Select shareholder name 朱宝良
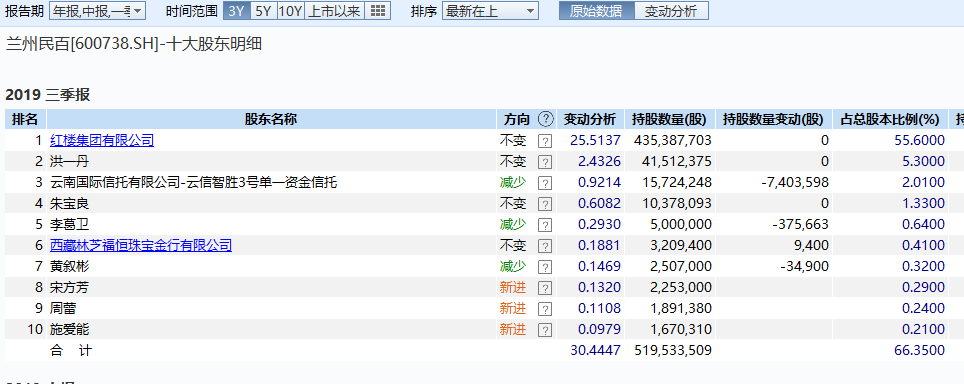 (x=69, y=203)
